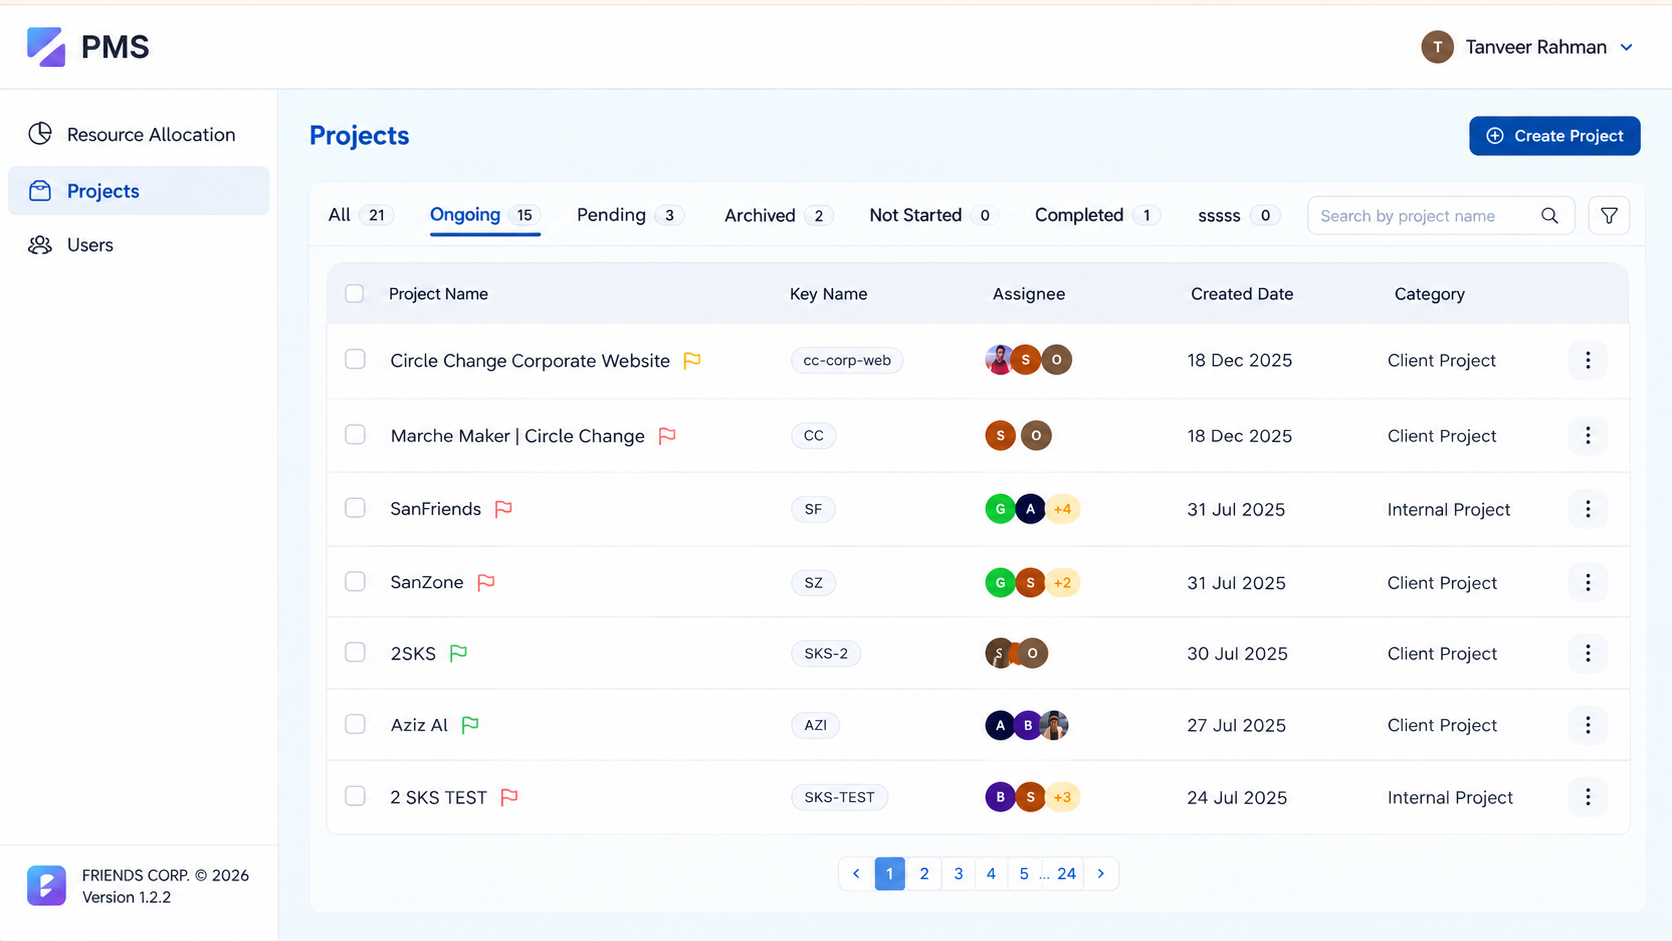1672x941 pixels.
Task: Click the PMS logo icon
Action: 46,47
